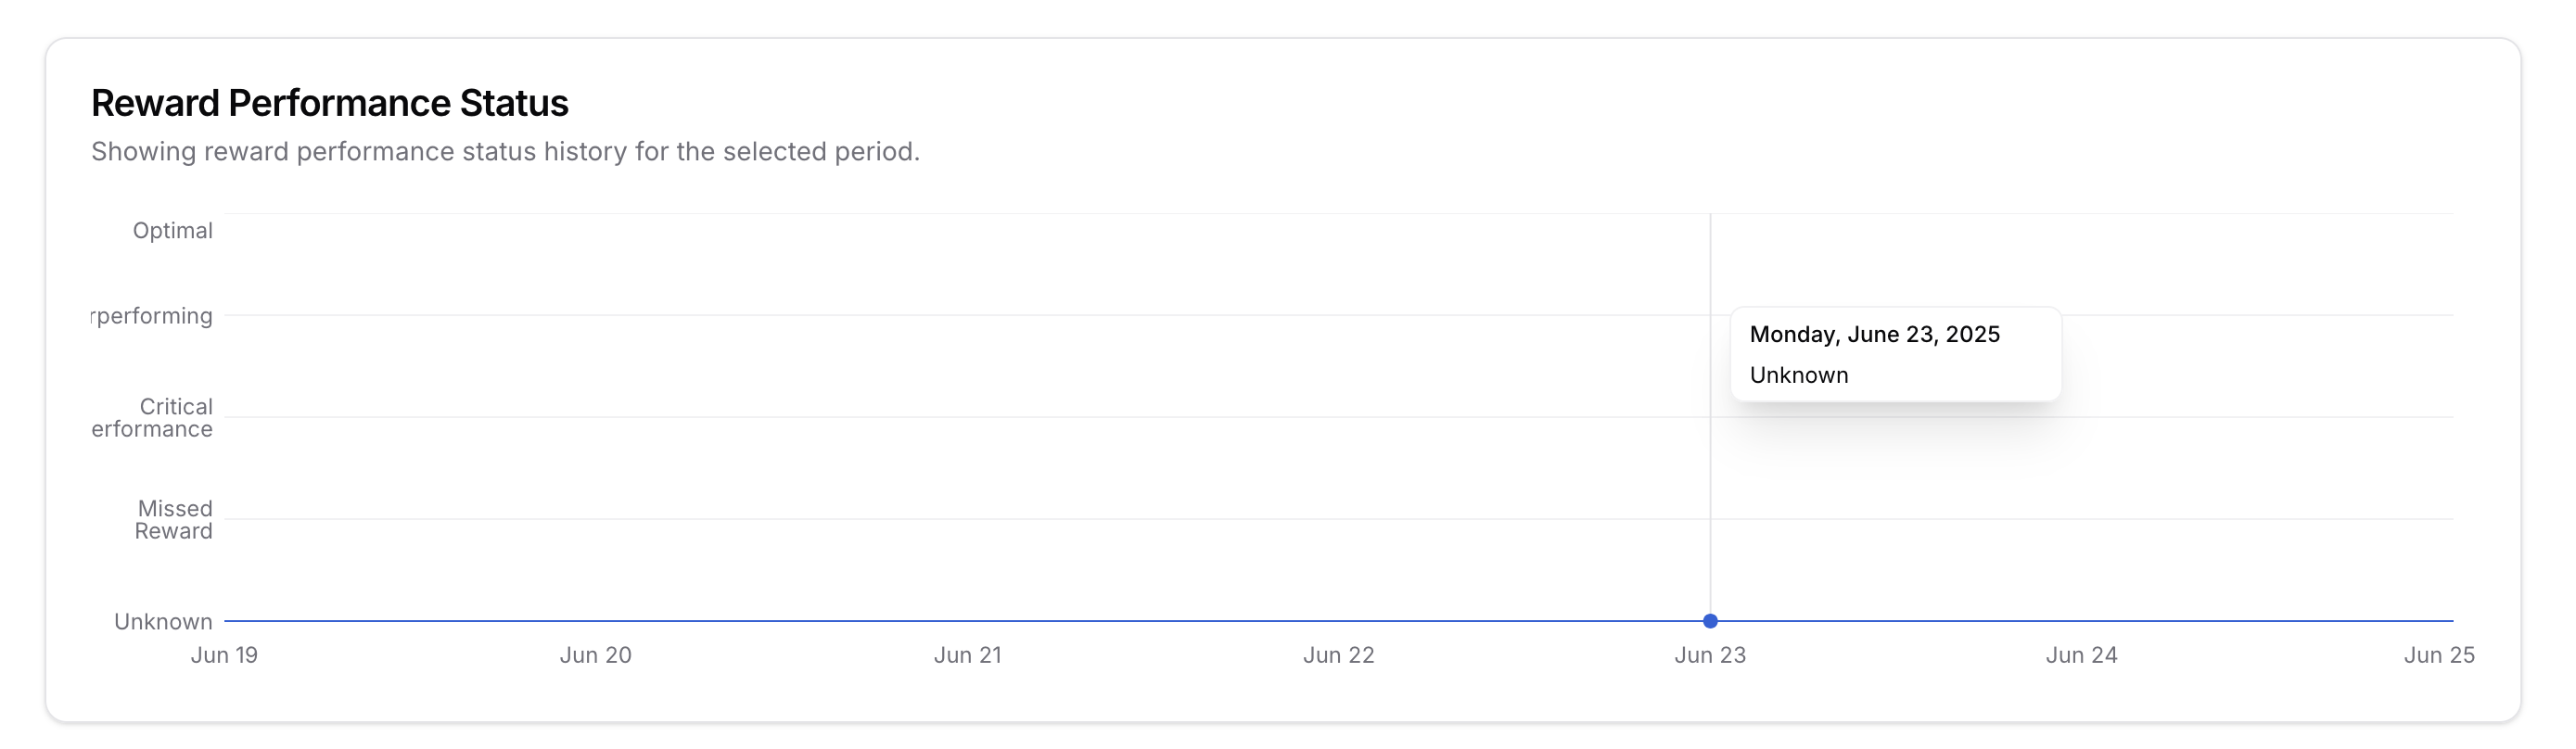This screenshot has height=749, width=2576.
Task: Click the Missed Reward y-axis label
Action: pos(174,520)
